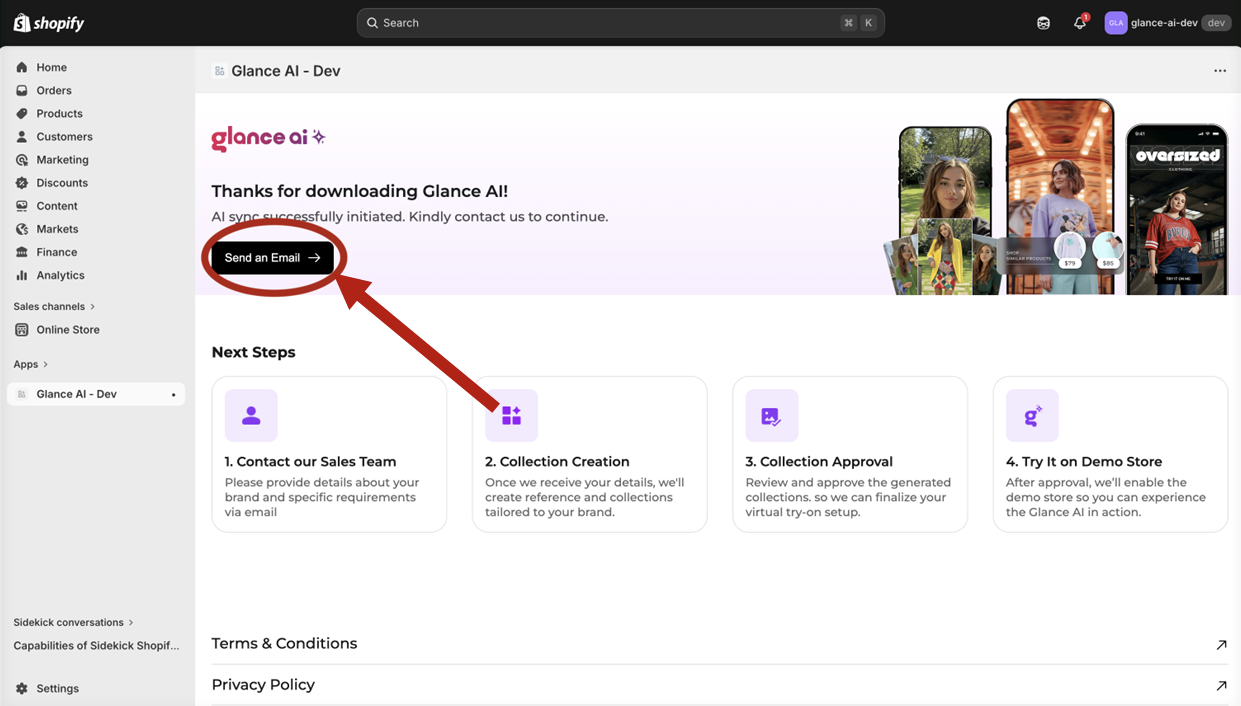Image resolution: width=1241 pixels, height=706 pixels.
Task: Click the Markets globe icon
Action: [x=22, y=229]
